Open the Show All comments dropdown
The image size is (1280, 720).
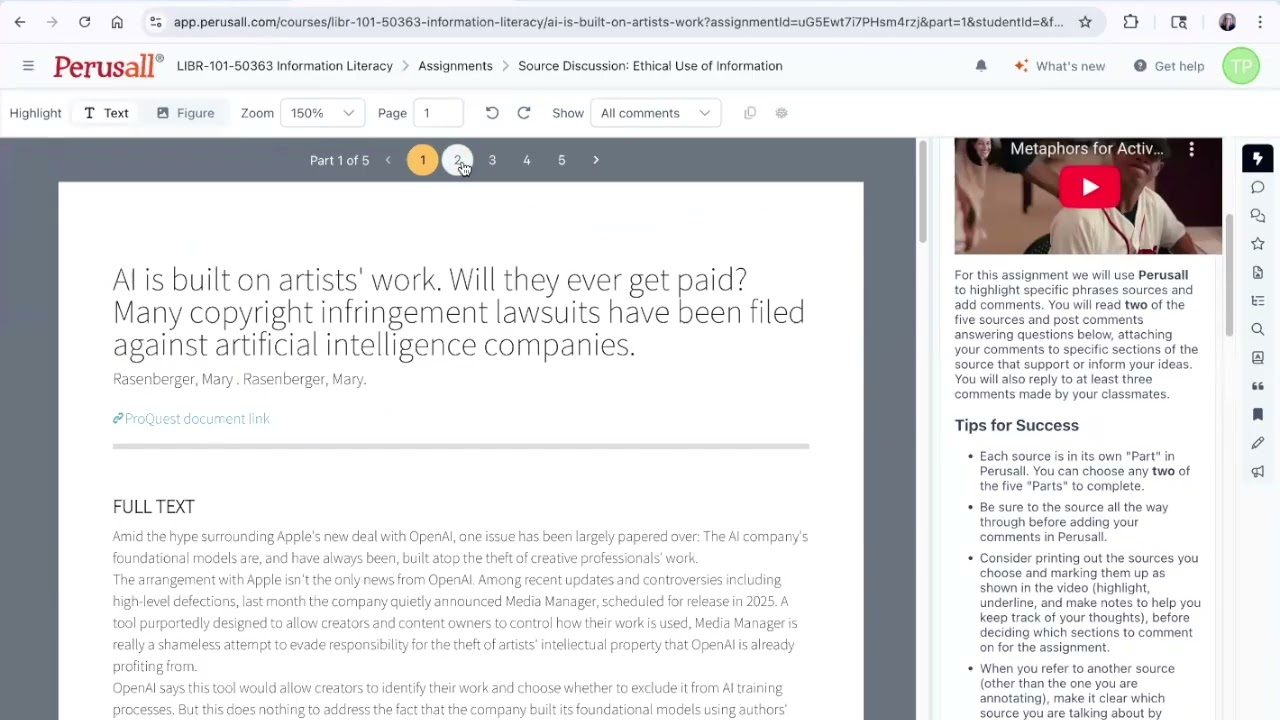tap(655, 113)
